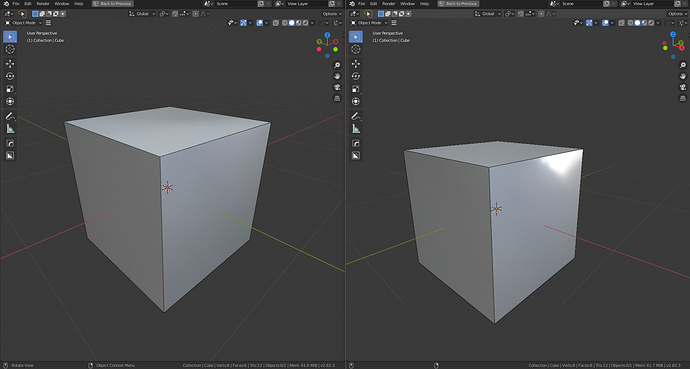Viewport: 690px width, 369px height.
Task: Open the File menu in left window
Action: coord(16,4)
